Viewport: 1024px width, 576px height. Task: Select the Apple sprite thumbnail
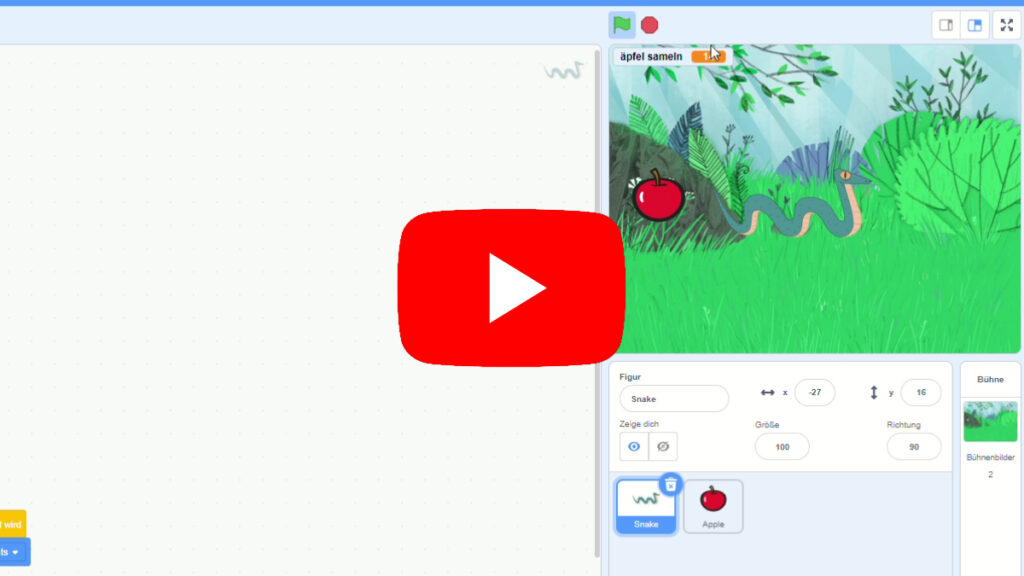(713, 506)
